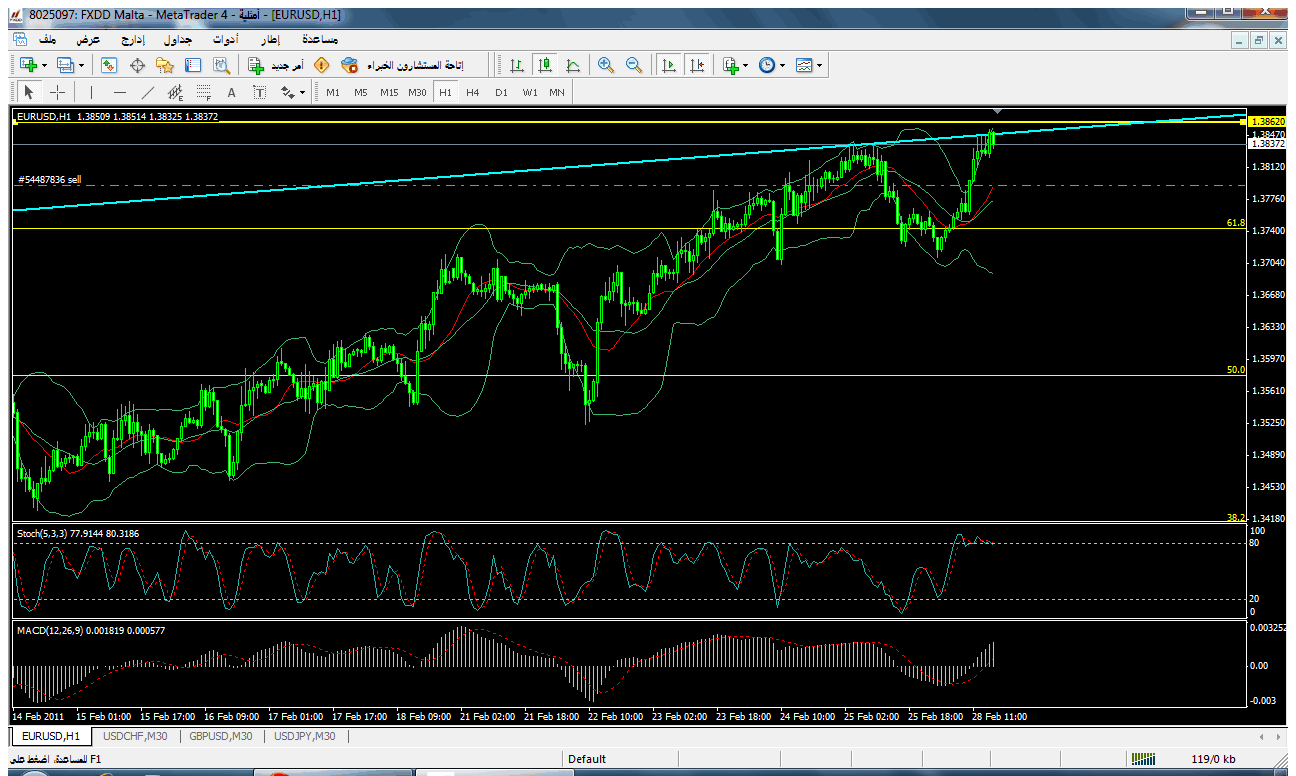Set timeframe to M15
This screenshot has width=1296, height=776.
389,92
